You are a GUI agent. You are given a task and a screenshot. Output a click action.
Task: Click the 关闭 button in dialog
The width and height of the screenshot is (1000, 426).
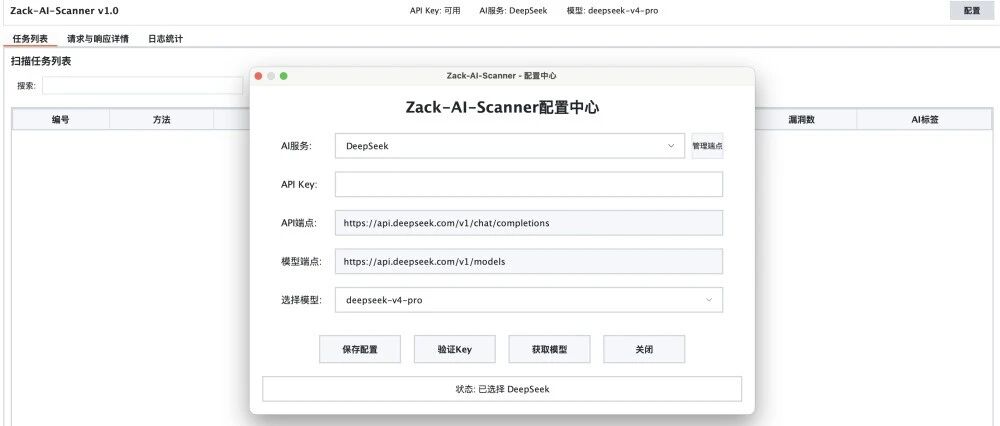[644, 349]
